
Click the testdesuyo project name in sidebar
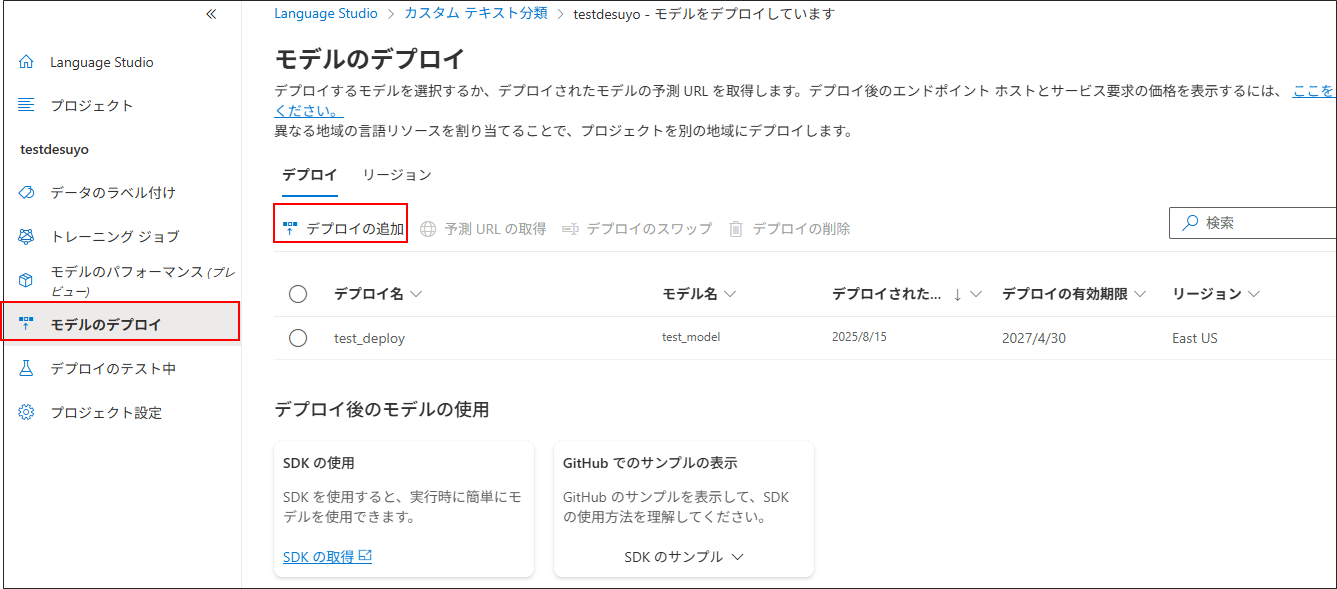click(x=54, y=149)
